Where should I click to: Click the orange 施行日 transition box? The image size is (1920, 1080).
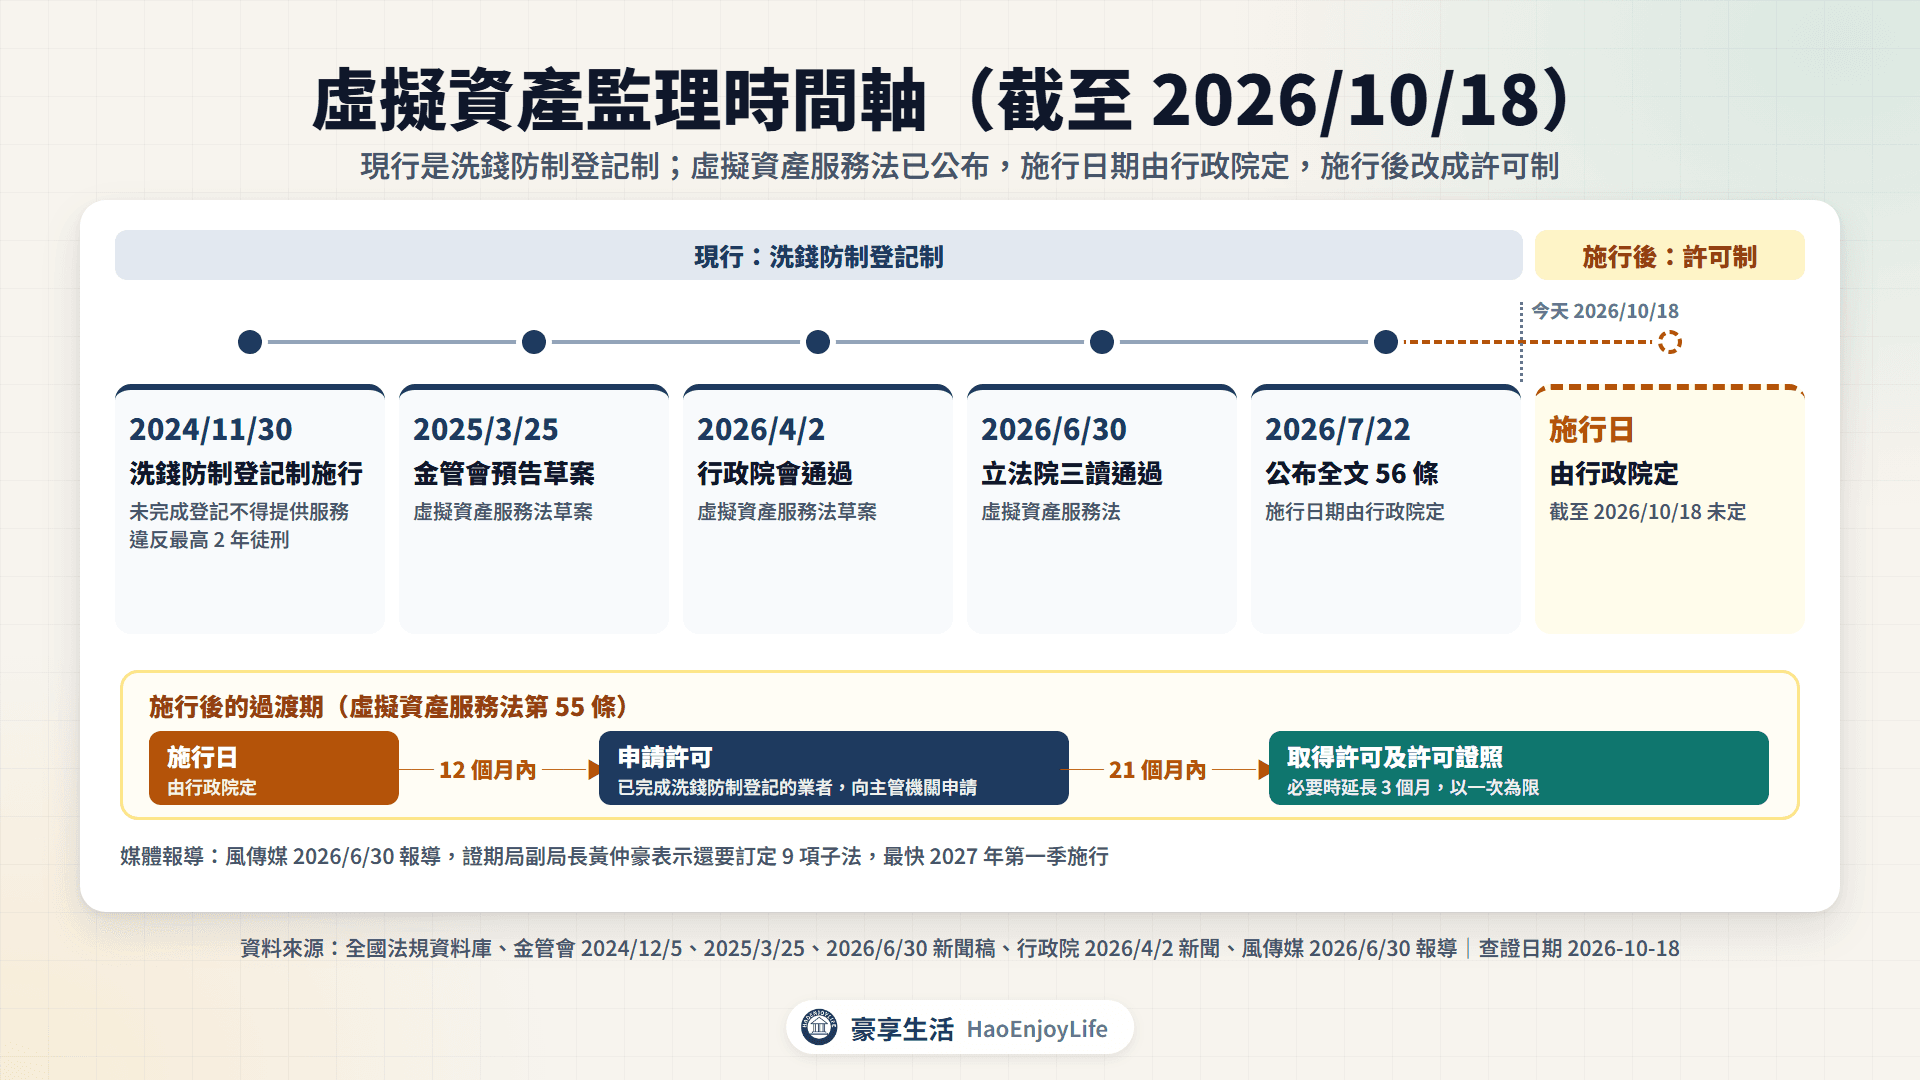click(274, 768)
